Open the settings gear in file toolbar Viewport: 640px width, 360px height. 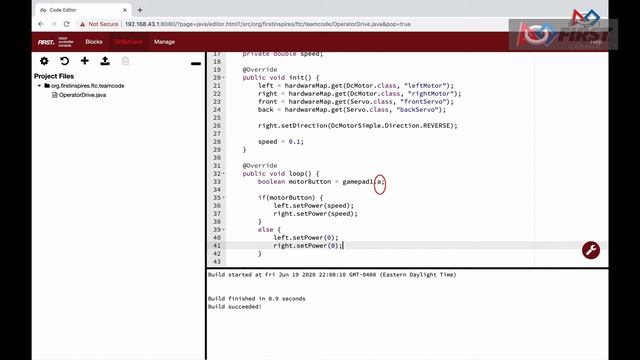point(44,61)
